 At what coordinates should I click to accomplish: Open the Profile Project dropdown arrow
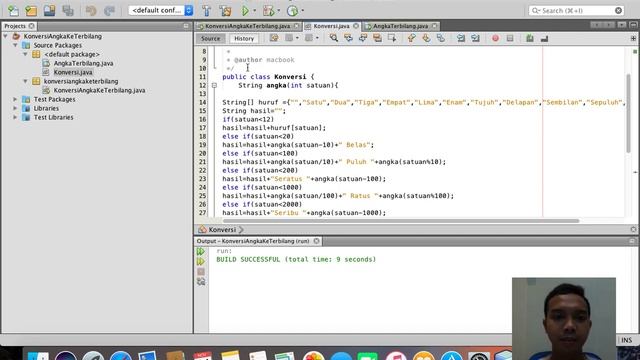coord(302,11)
